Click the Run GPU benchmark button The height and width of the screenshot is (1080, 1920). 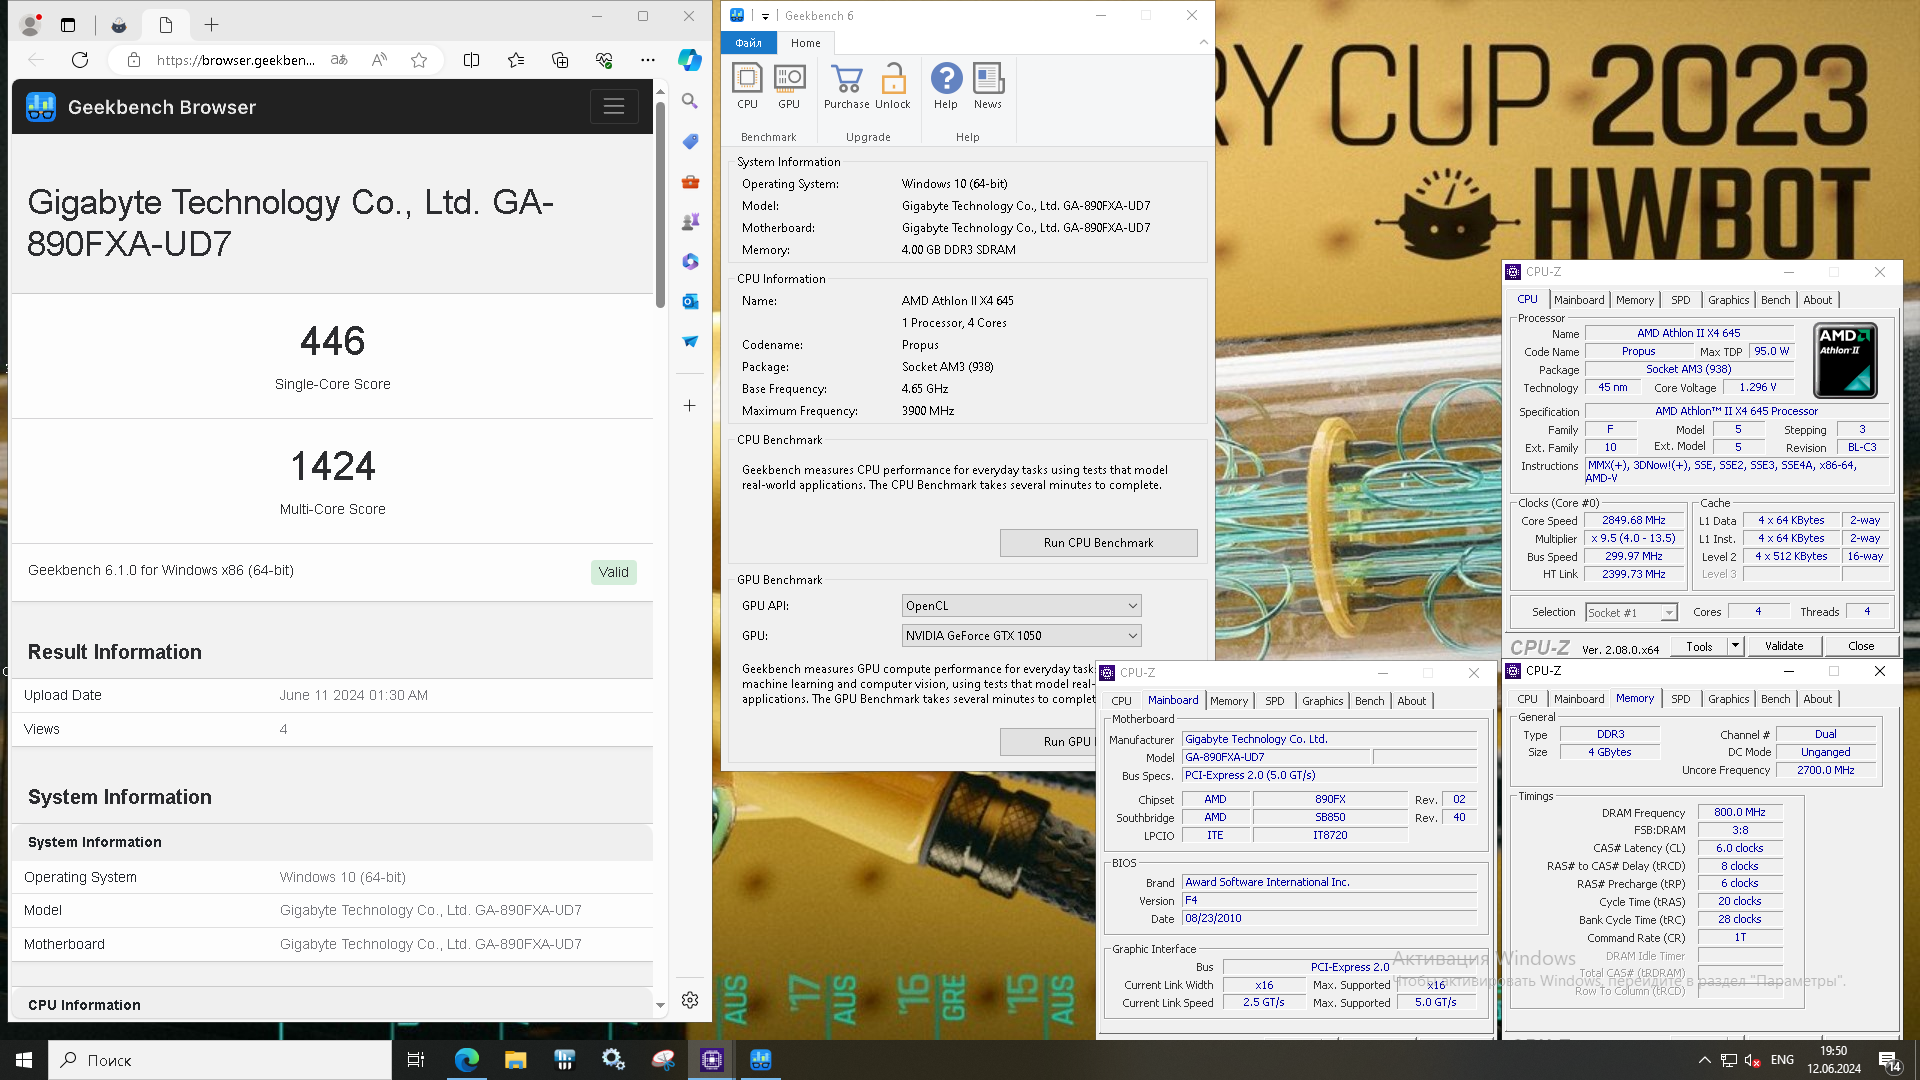(x=1049, y=742)
